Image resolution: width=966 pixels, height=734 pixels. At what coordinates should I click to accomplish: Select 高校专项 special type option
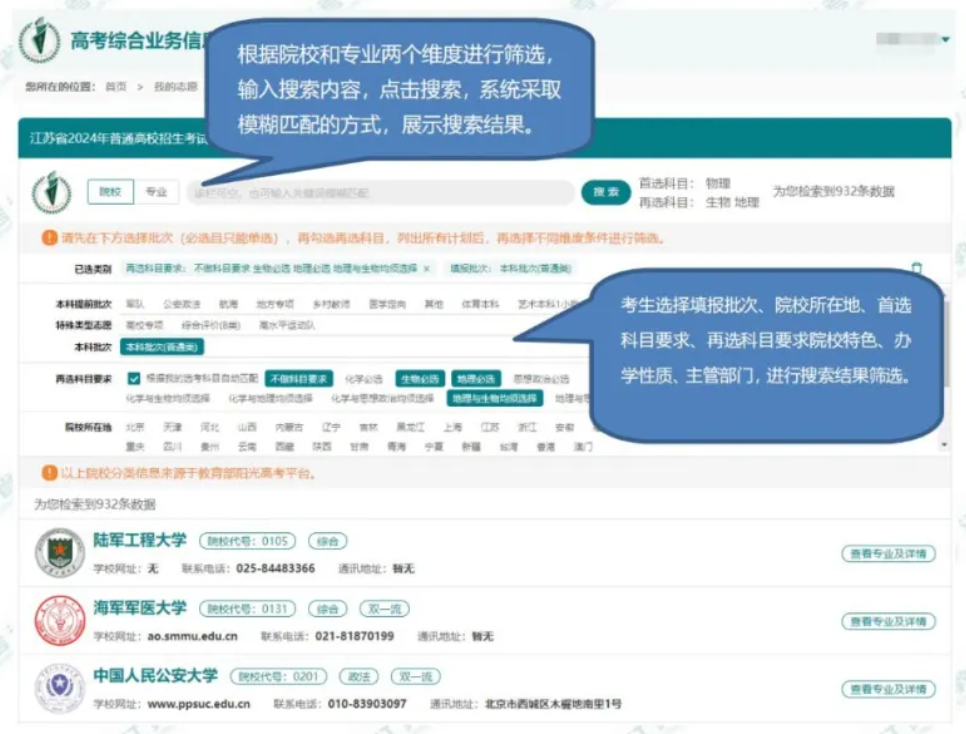click(144, 325)
